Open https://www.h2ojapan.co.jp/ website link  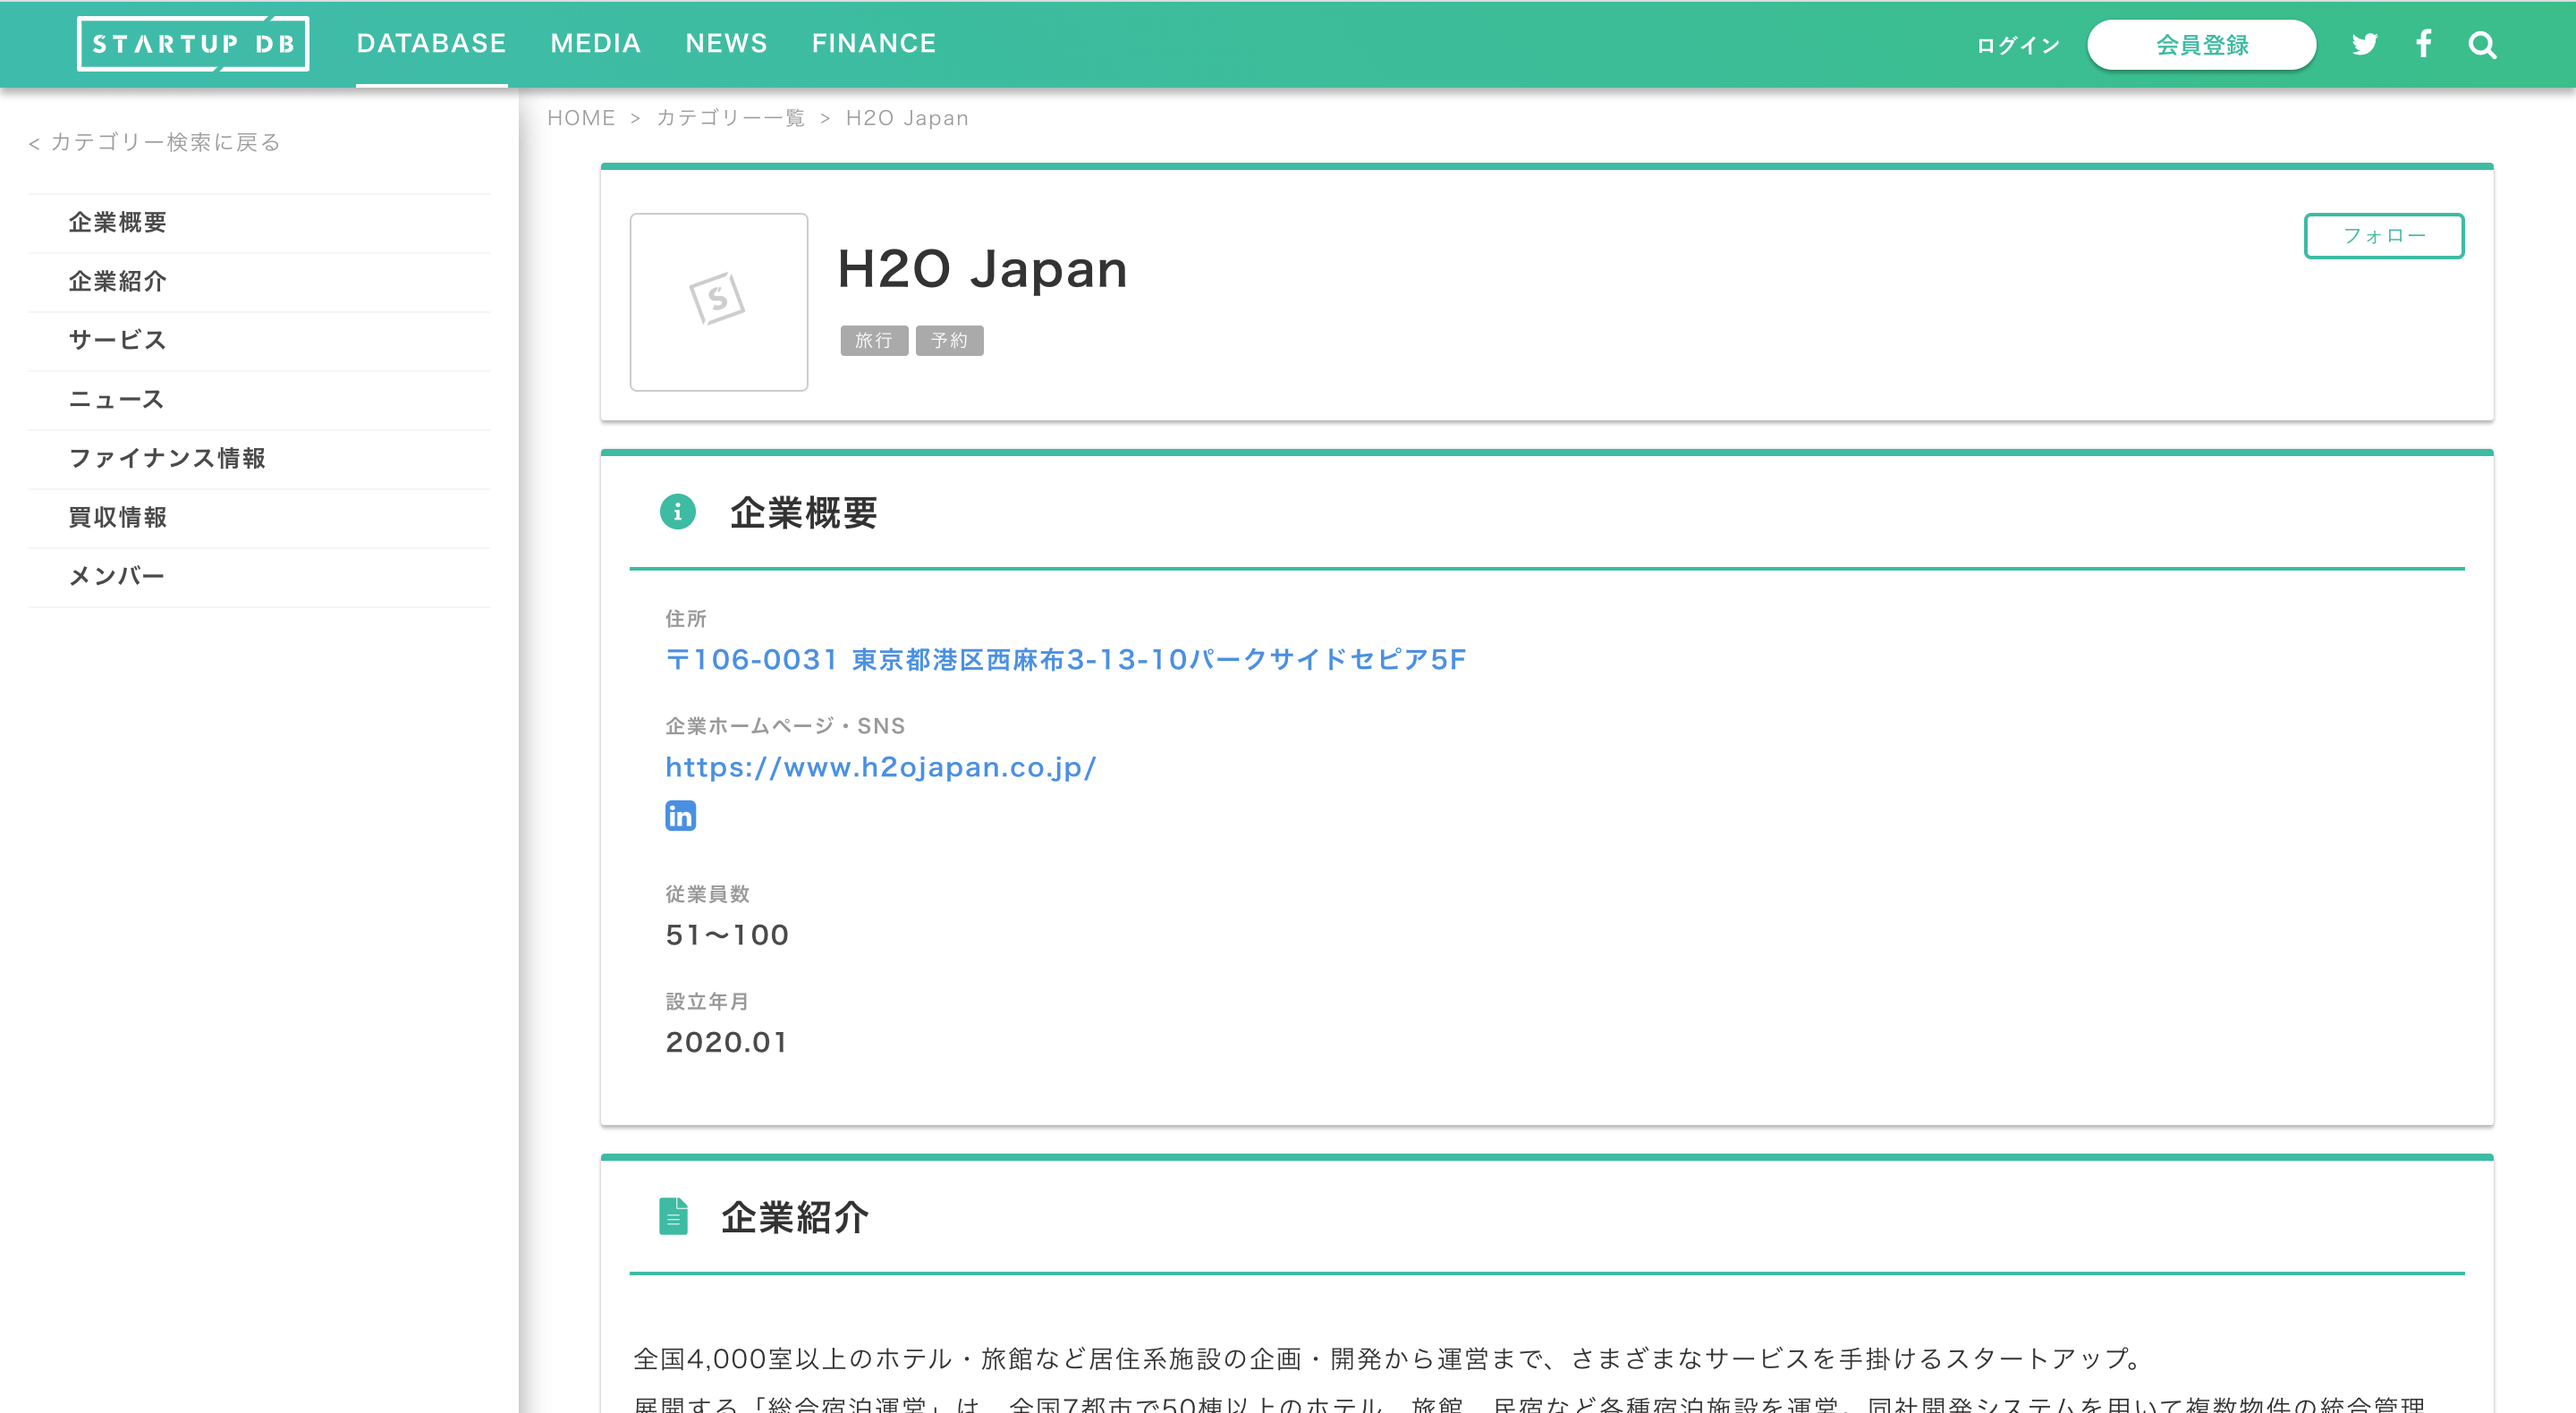(x=880, y=767)
